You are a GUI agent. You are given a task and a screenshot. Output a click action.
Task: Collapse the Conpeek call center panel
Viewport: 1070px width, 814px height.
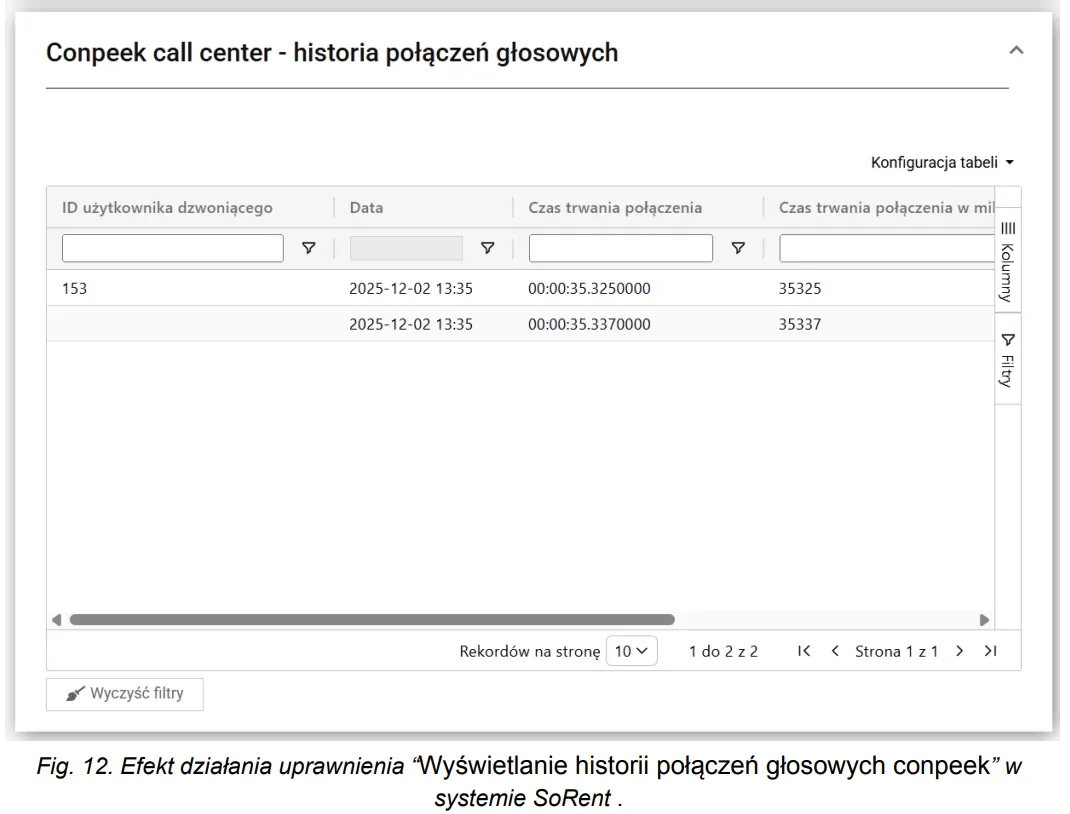pos(1016,50)
